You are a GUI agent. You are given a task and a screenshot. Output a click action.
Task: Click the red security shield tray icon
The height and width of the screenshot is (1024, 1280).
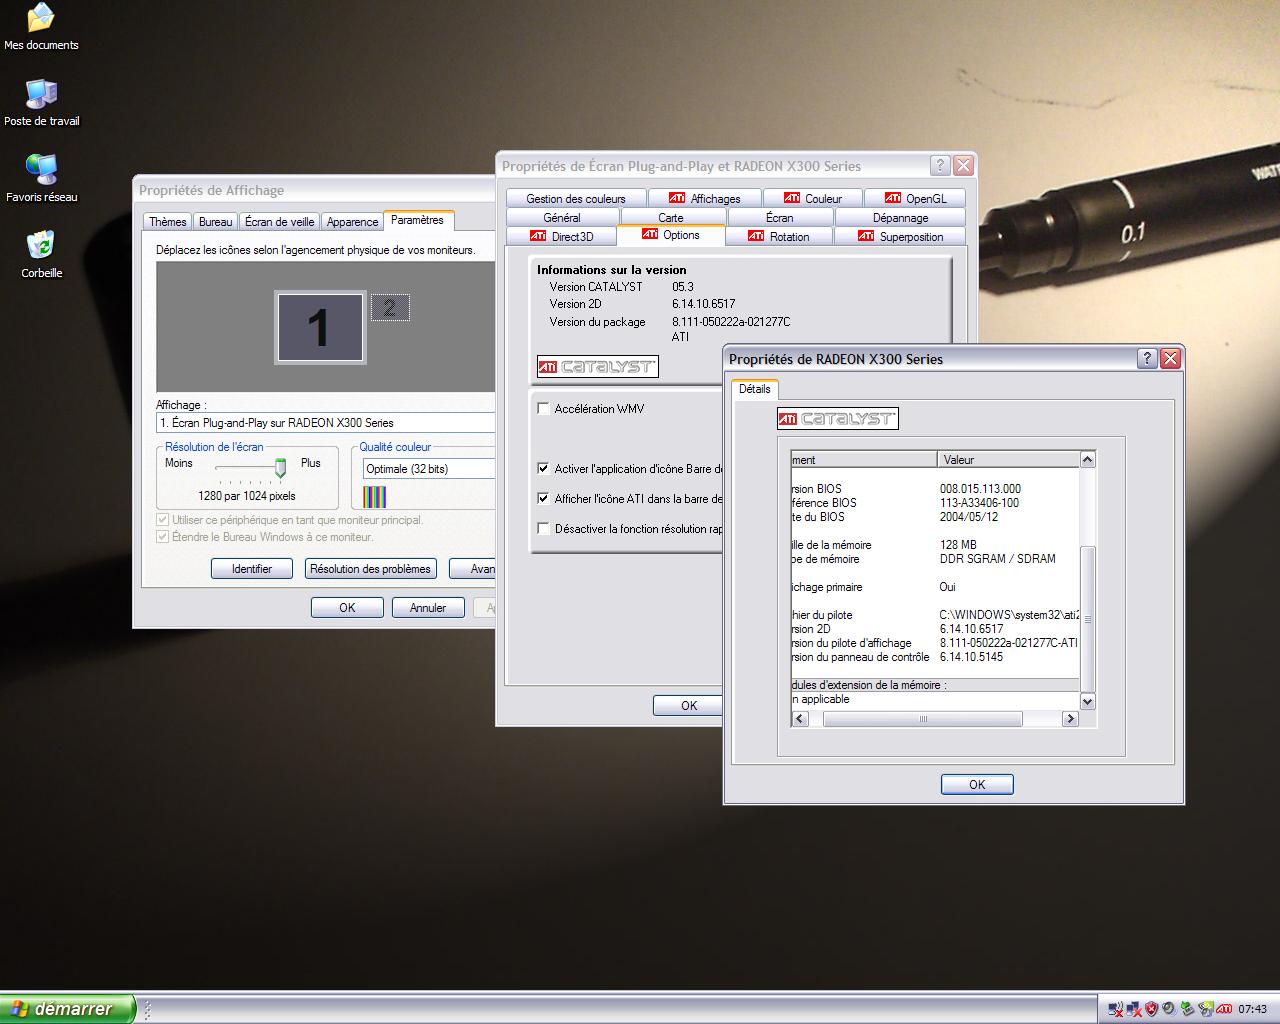[x=1152, y=1009]
